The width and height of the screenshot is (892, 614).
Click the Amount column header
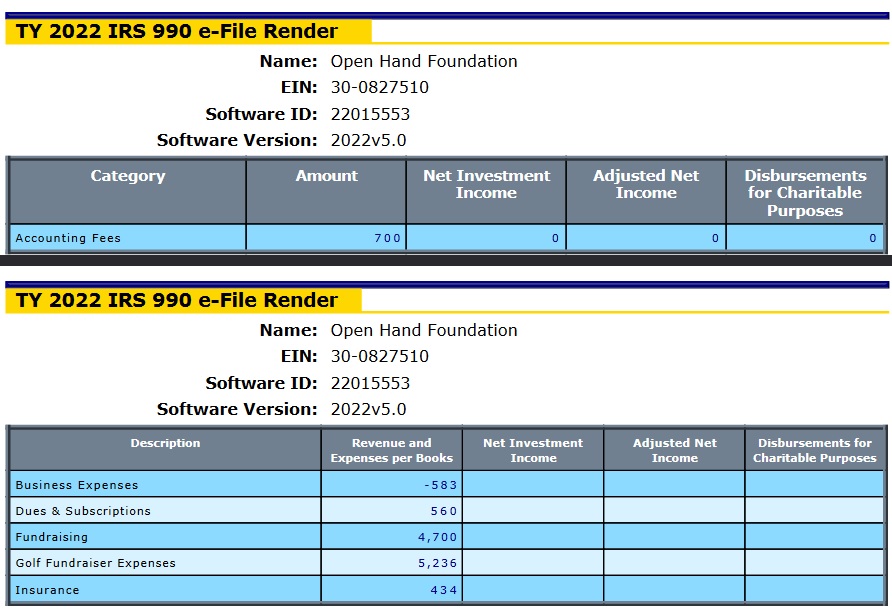pos(327,192)
